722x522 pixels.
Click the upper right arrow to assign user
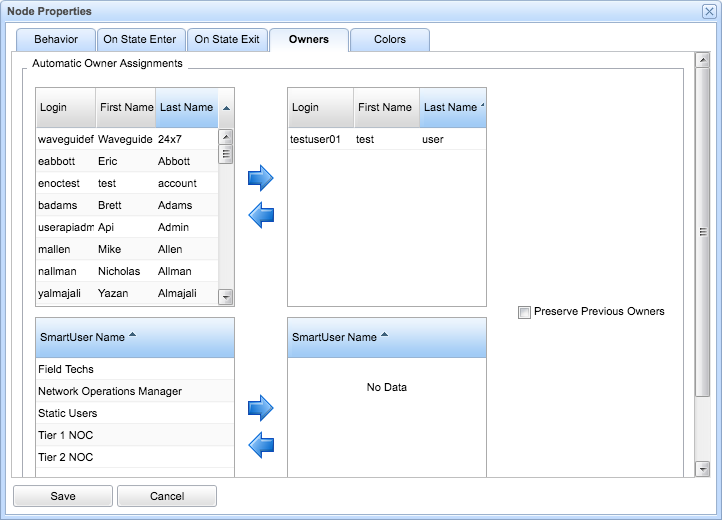pyautogui.click(x=260, y=179)
